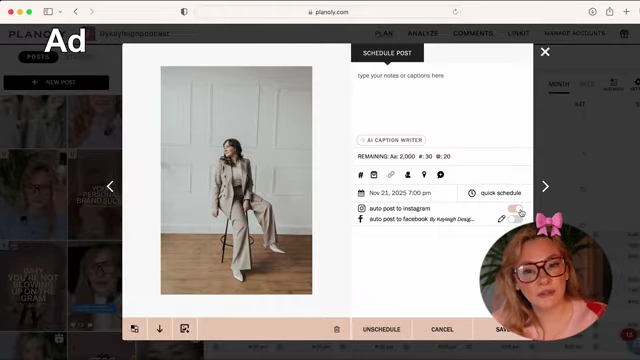
Task: Edit Facebook page with the pencil icon
Action: pyautogui.click(x=501, y=219)
